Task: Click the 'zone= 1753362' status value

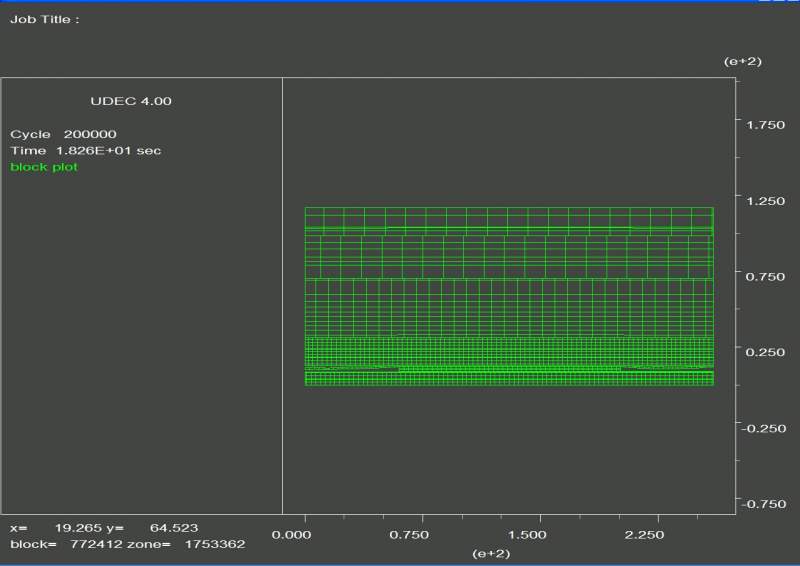Action: pos(186,544)
